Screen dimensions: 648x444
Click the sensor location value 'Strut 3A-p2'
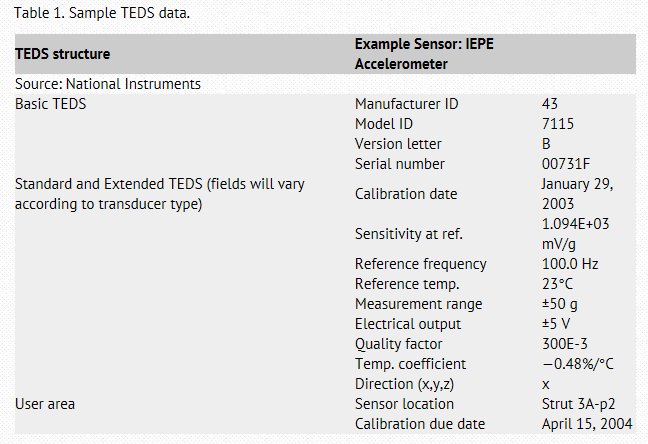point(576,404)
